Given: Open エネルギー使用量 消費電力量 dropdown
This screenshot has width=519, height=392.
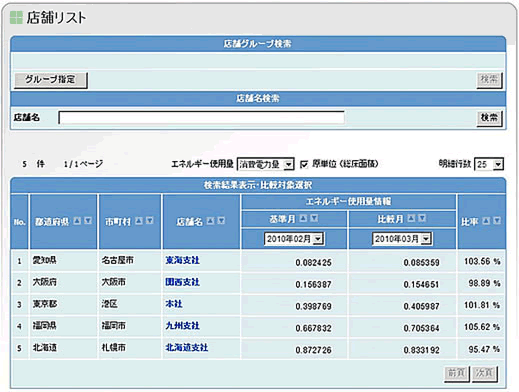Looking at the screenshot, I should 266,164.
